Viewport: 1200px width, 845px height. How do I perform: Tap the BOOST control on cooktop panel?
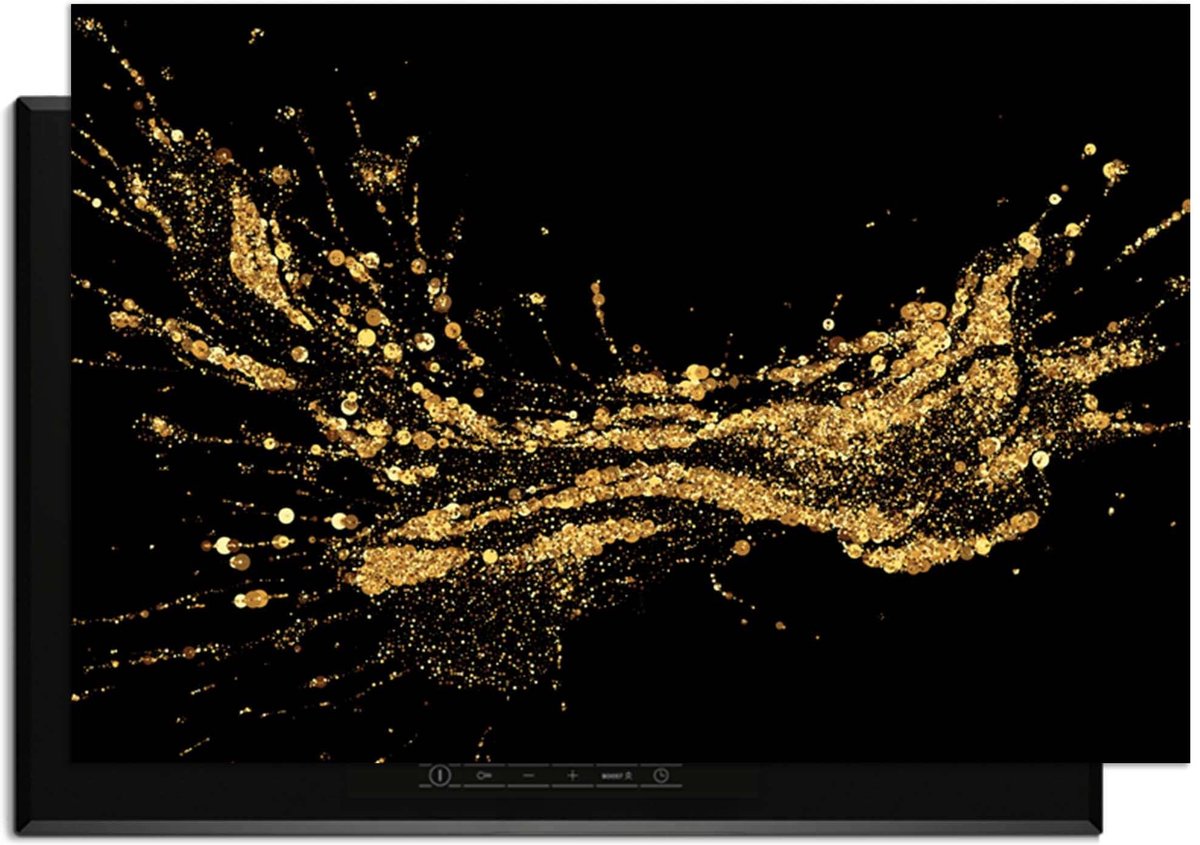pos(617,776)
